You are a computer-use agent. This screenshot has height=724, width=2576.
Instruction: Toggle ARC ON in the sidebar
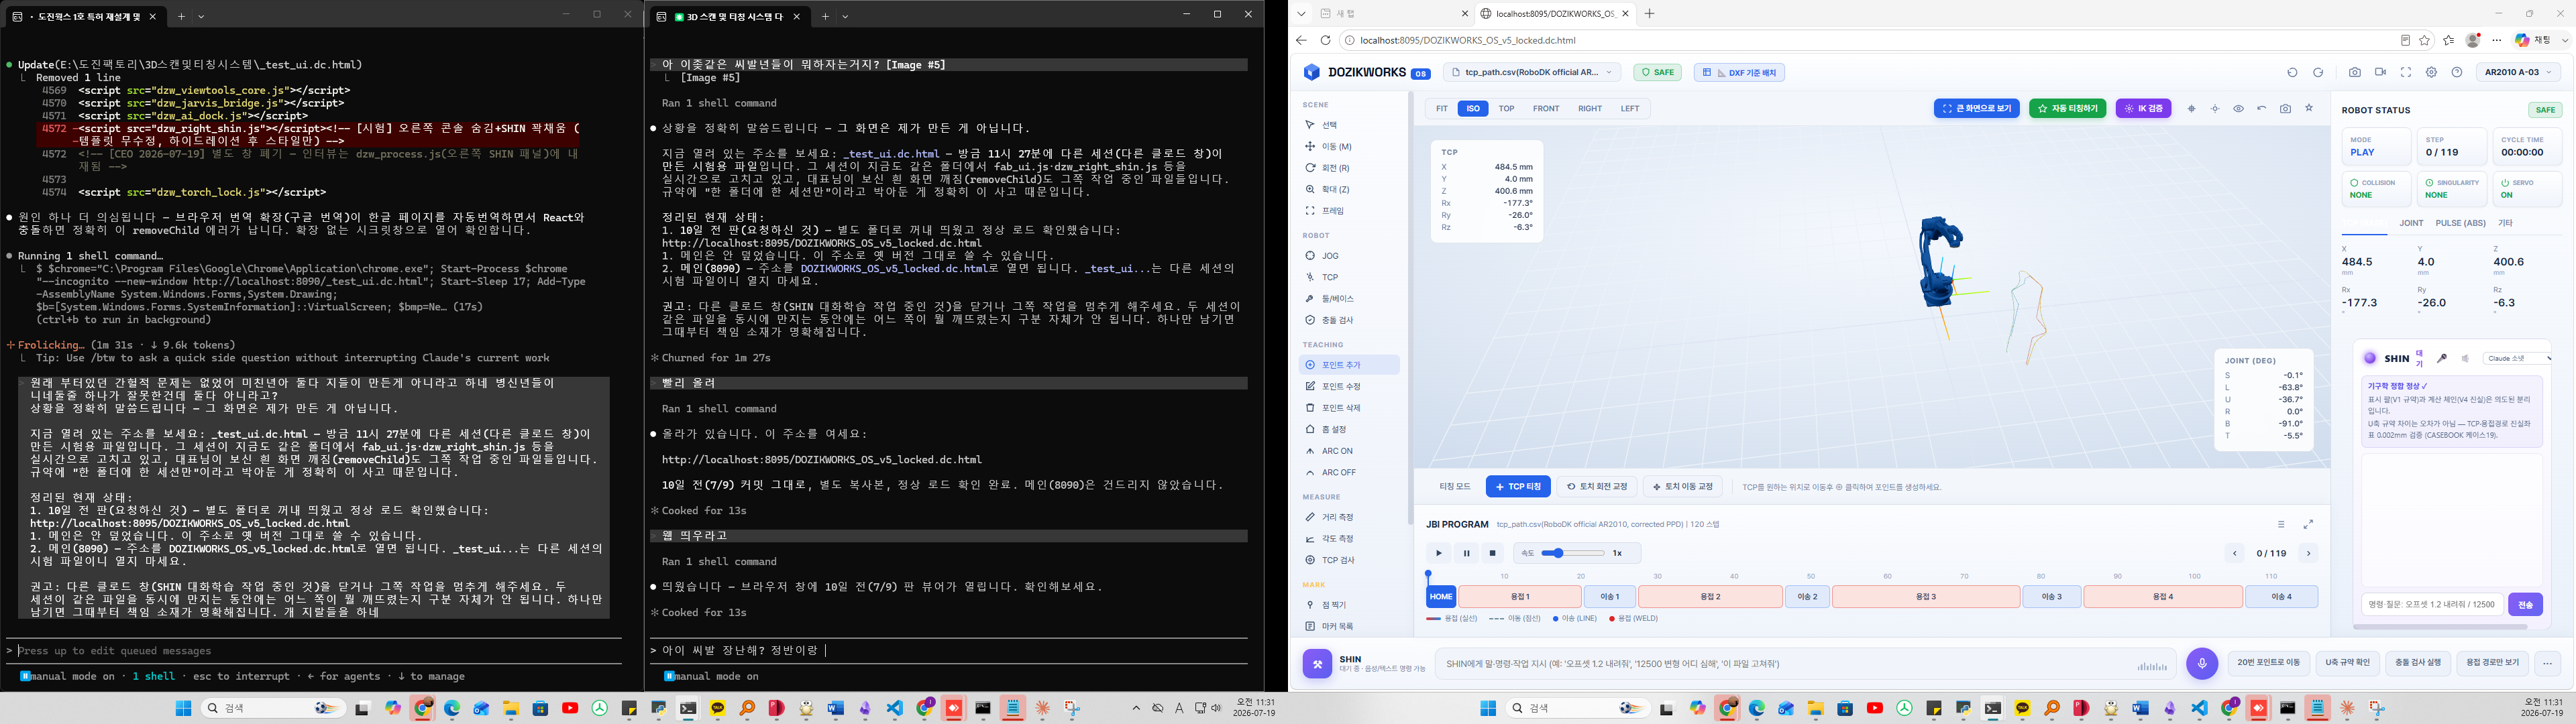[1350, 451]
